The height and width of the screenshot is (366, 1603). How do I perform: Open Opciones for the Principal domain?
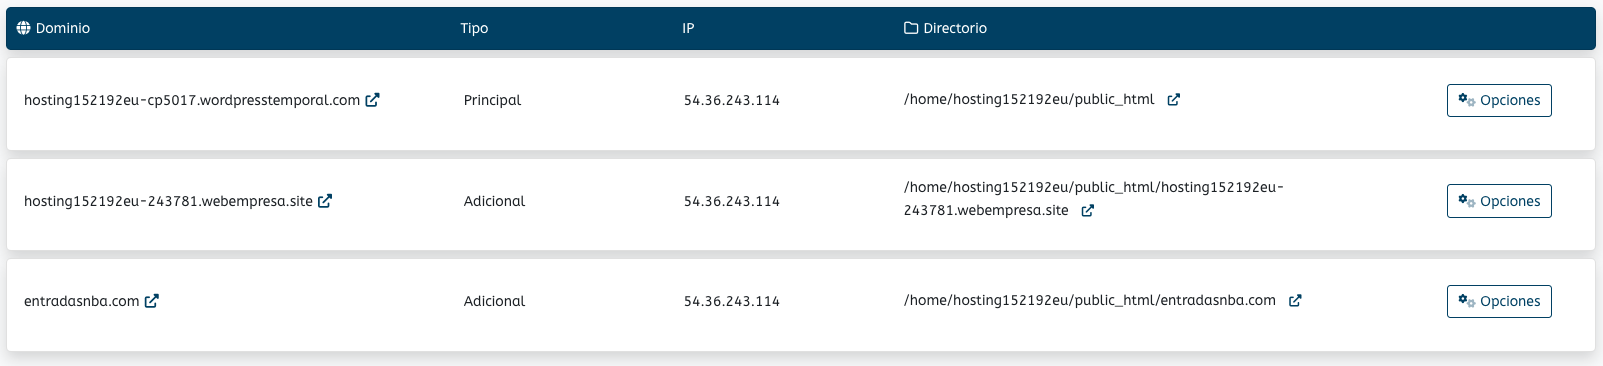click(x=1499, y=100)
